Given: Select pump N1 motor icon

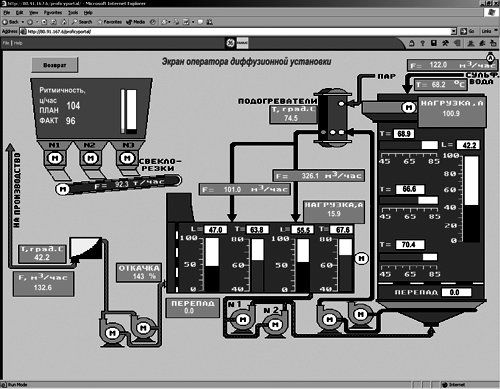Looking at the screenshot, I should (x=243, y=320).
